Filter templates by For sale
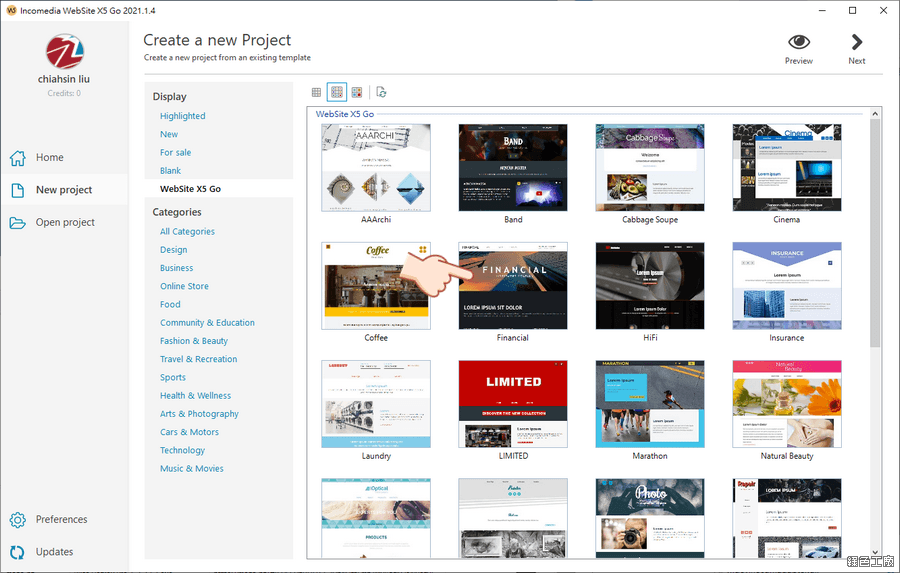This screenshot has width=900, height=573. [x=176, y=153]
